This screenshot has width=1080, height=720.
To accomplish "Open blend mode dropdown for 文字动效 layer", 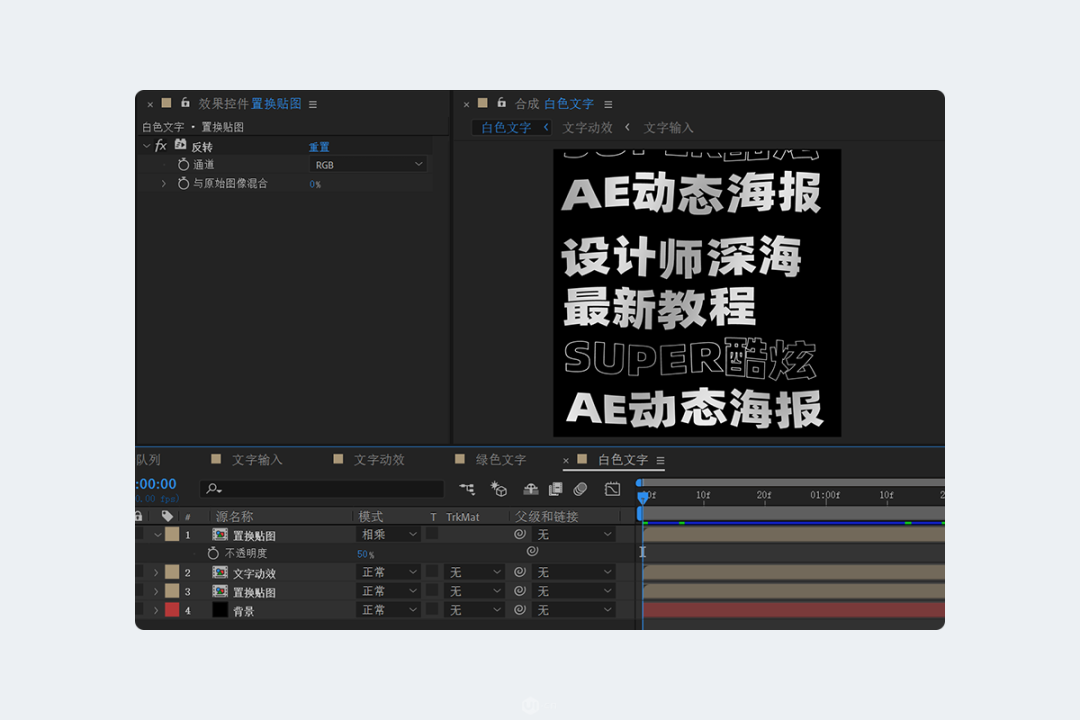I will (388, 572).
